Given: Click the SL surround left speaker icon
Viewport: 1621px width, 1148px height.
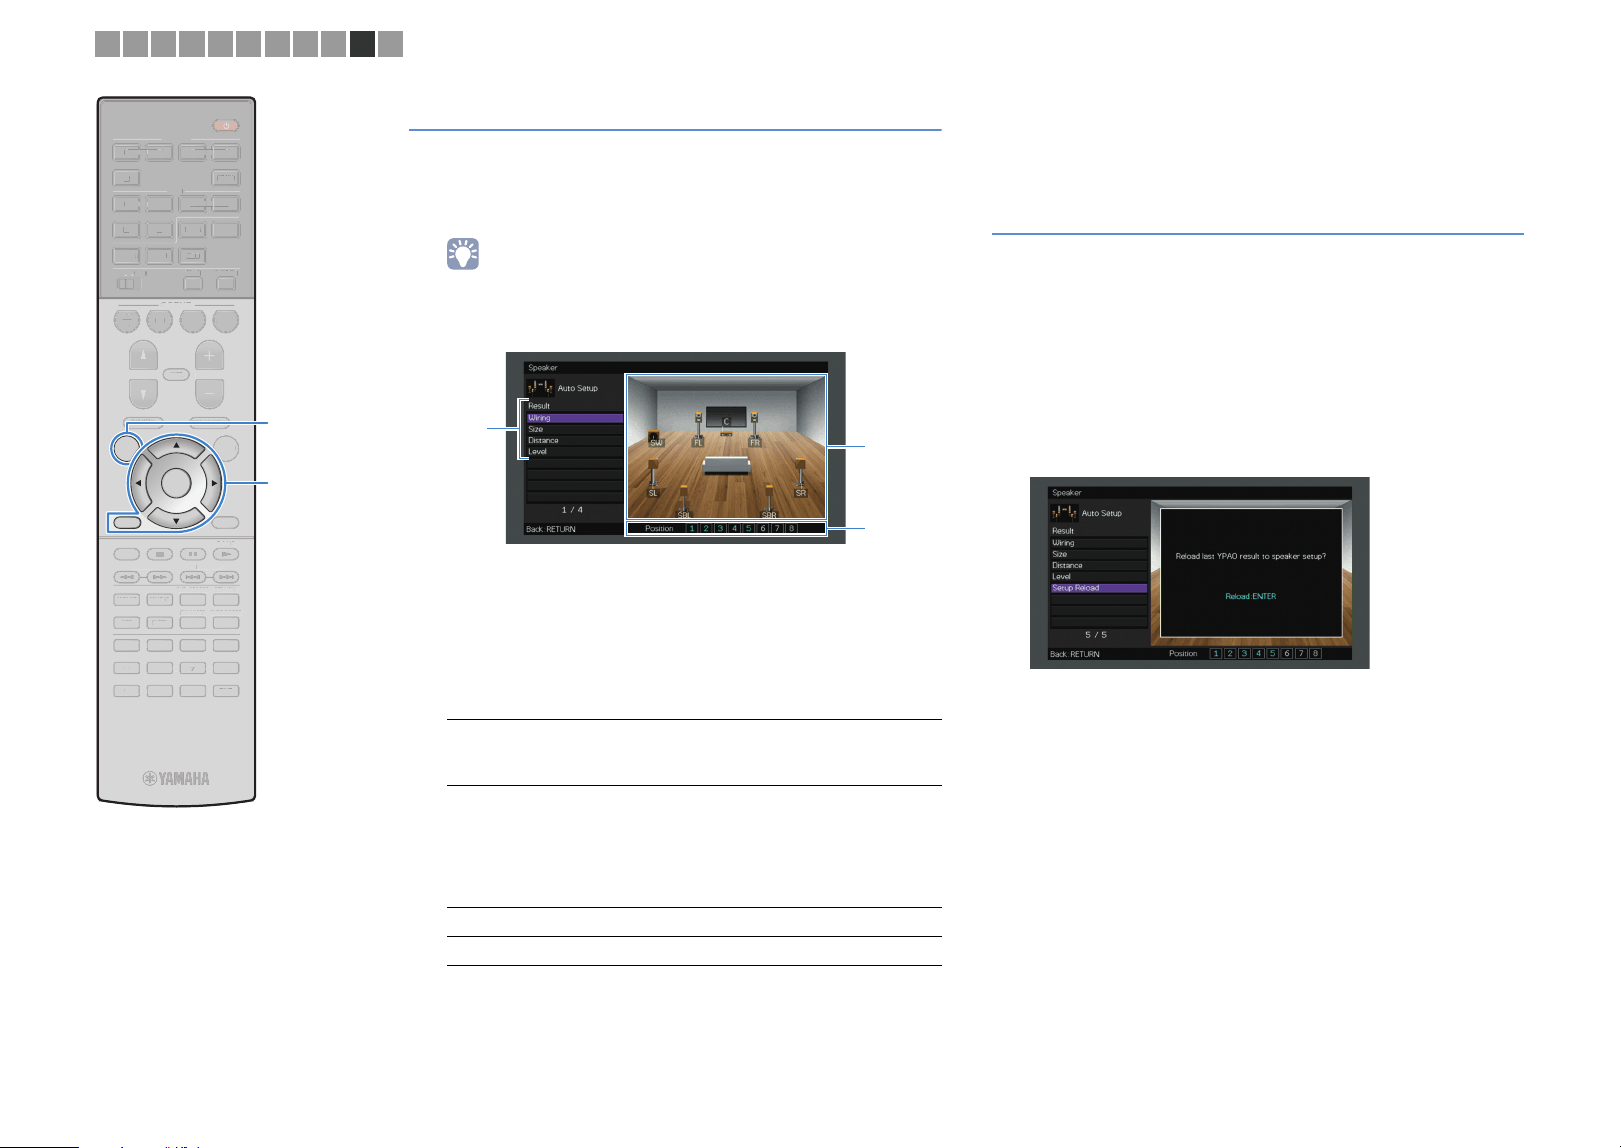Looking at the screenshot, I should click(x=653, y=478).
